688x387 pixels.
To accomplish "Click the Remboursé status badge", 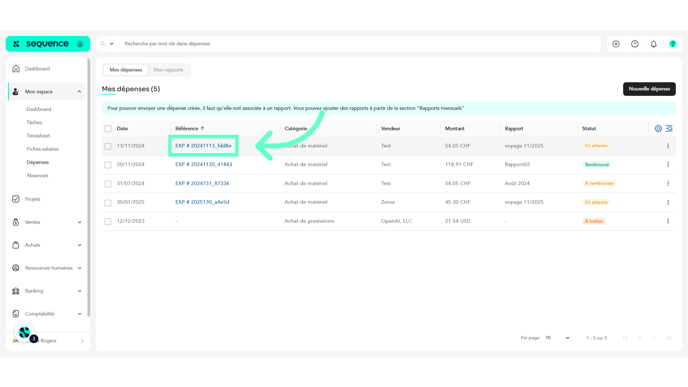I will (x=597, y=165).
